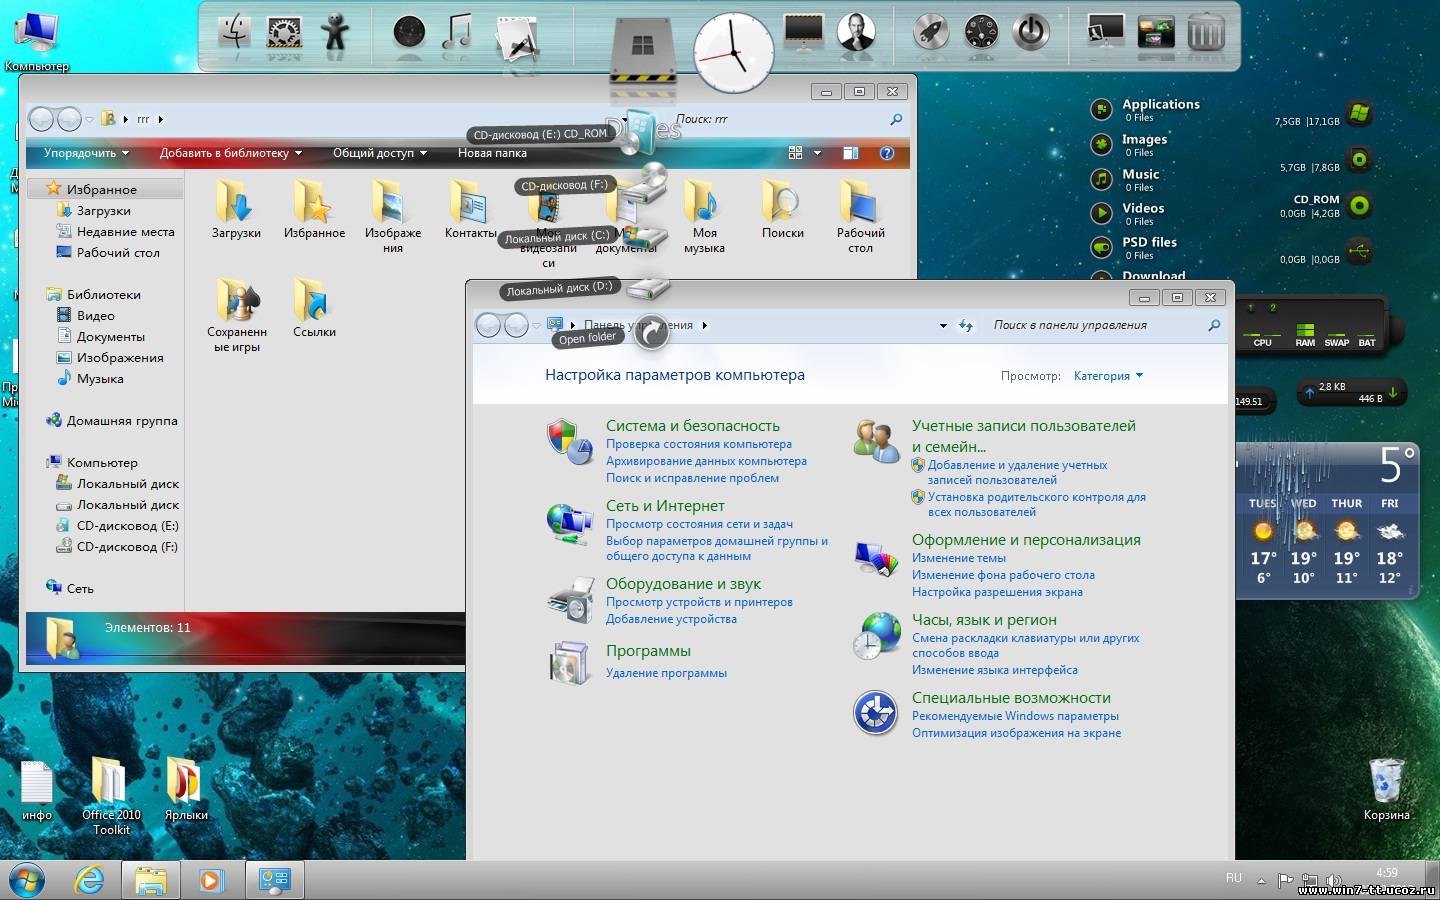Click Оборудование и звук printer icon

tap(571, 600)
